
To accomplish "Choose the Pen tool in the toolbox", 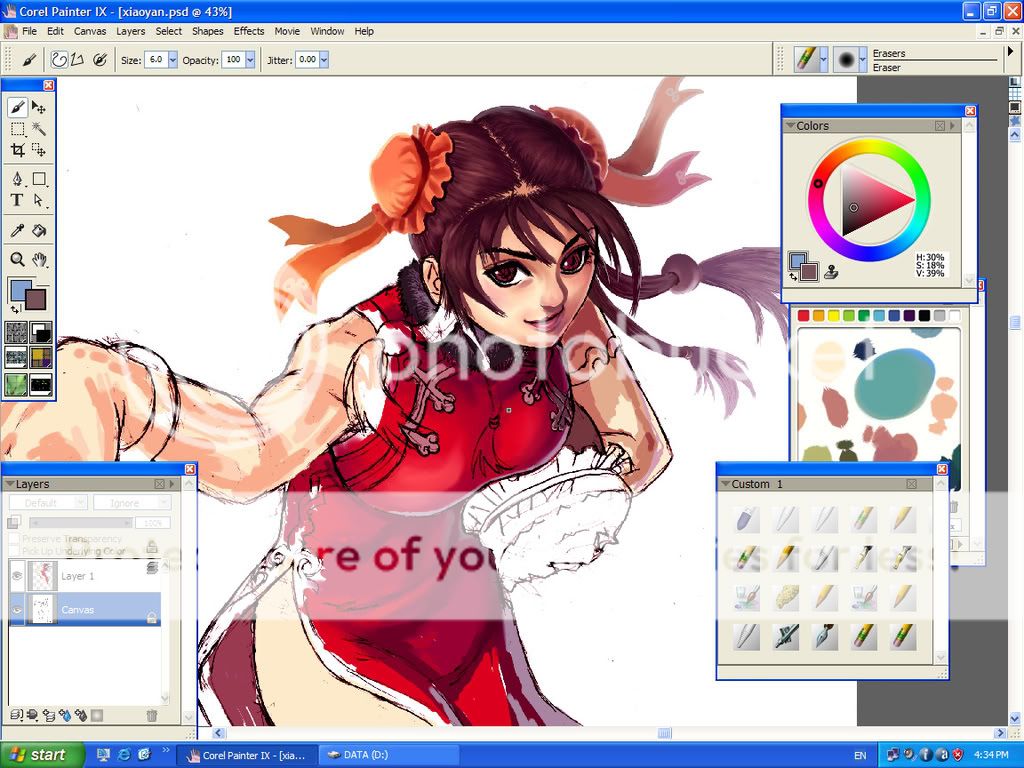I will tap(18, 178).
